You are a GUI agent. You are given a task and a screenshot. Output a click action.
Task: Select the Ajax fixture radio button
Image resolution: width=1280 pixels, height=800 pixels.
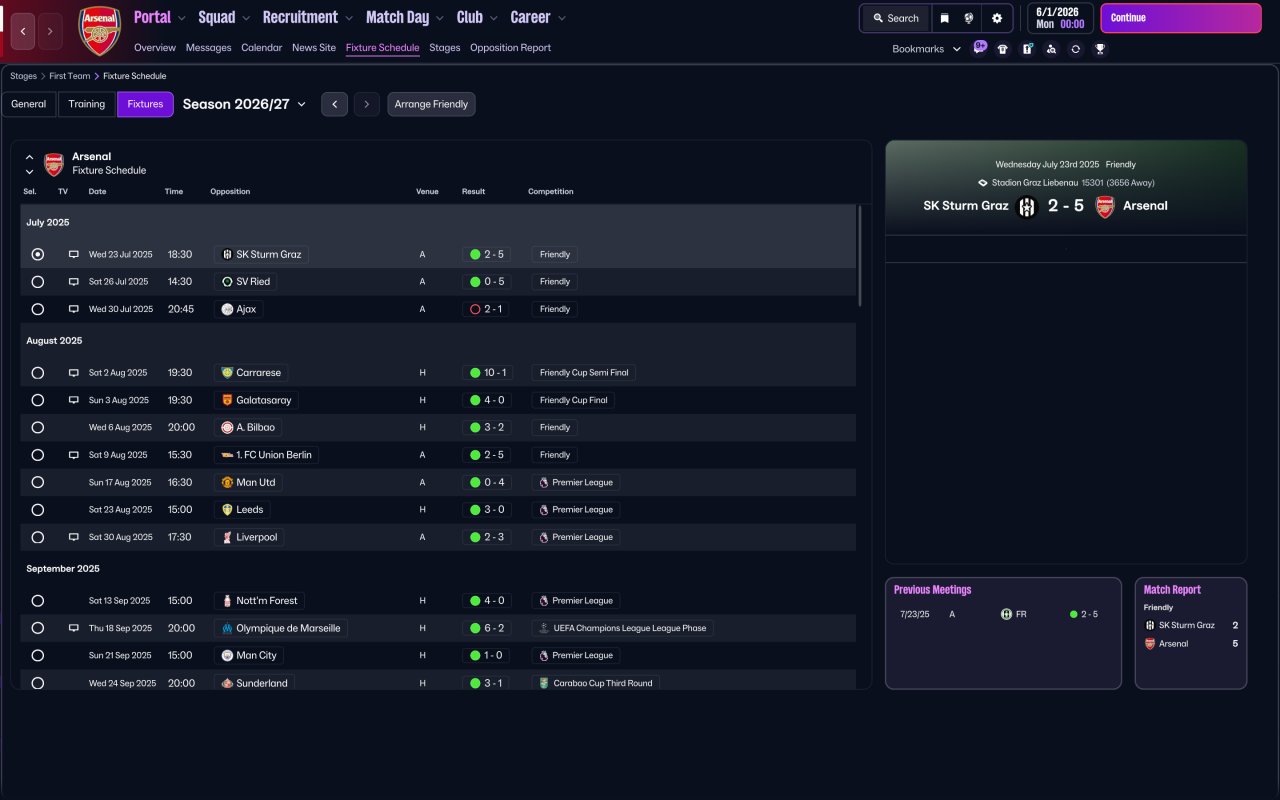tap(38, 309)
